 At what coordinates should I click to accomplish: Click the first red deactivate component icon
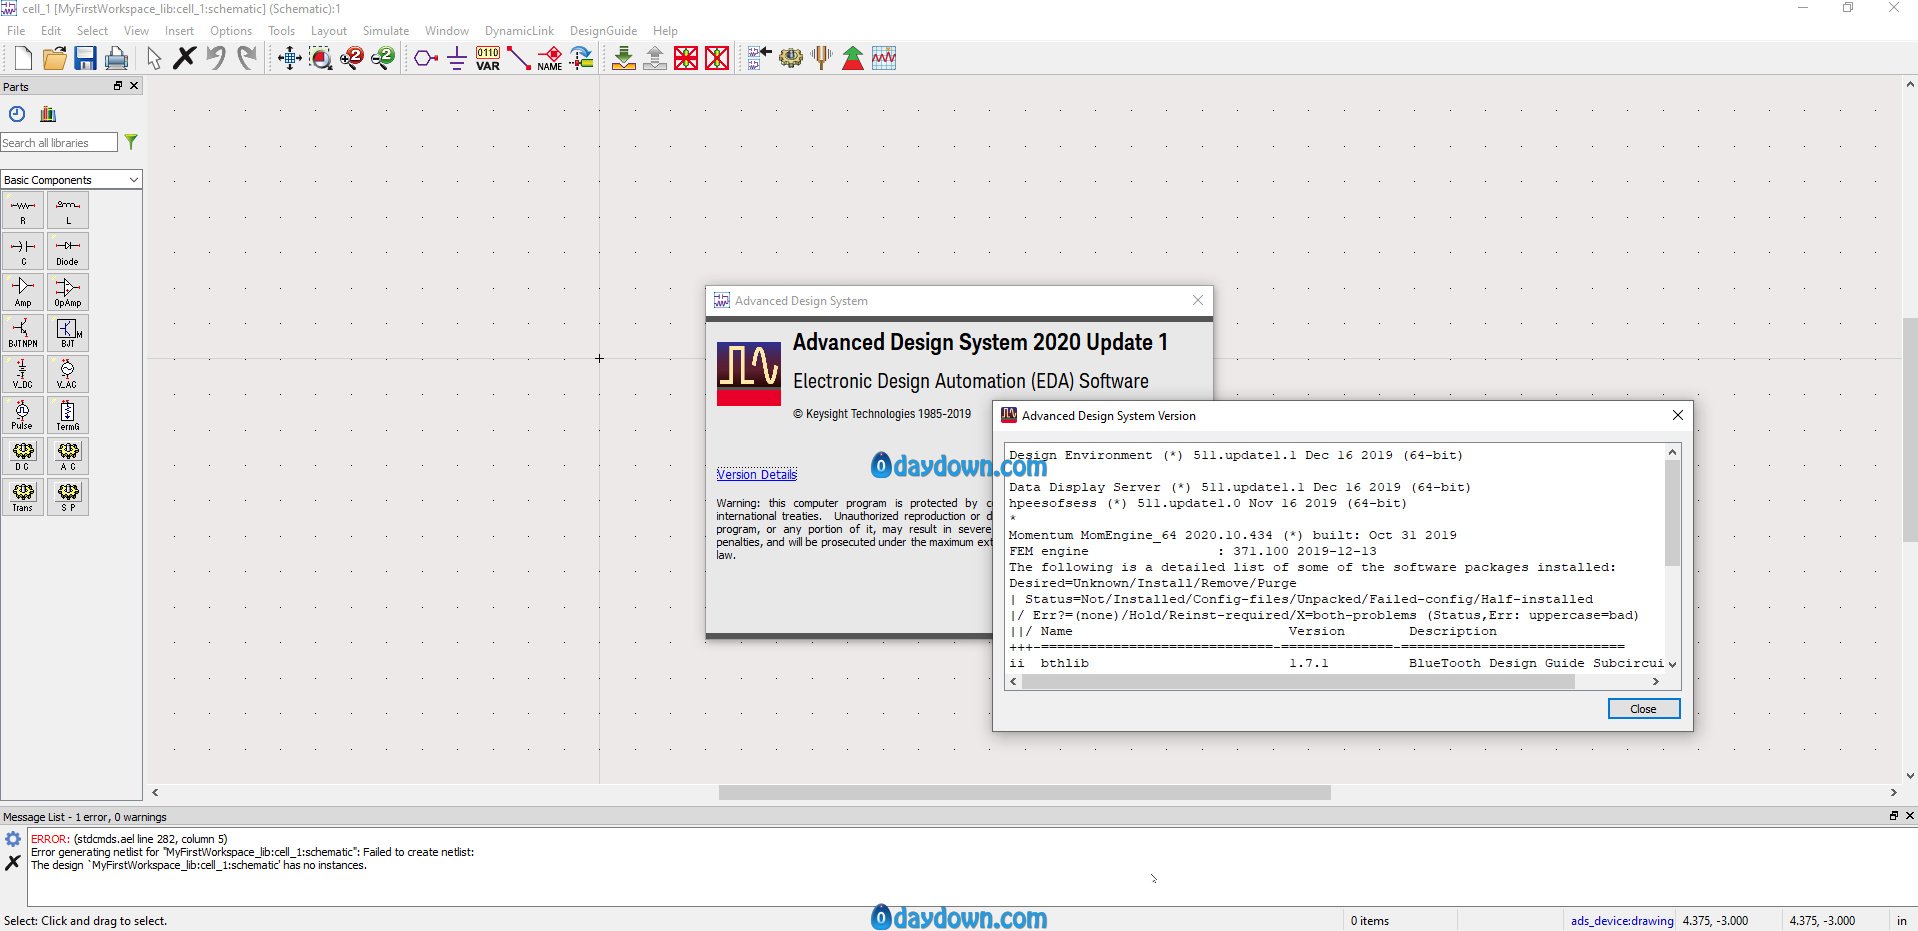coord(686,58)
